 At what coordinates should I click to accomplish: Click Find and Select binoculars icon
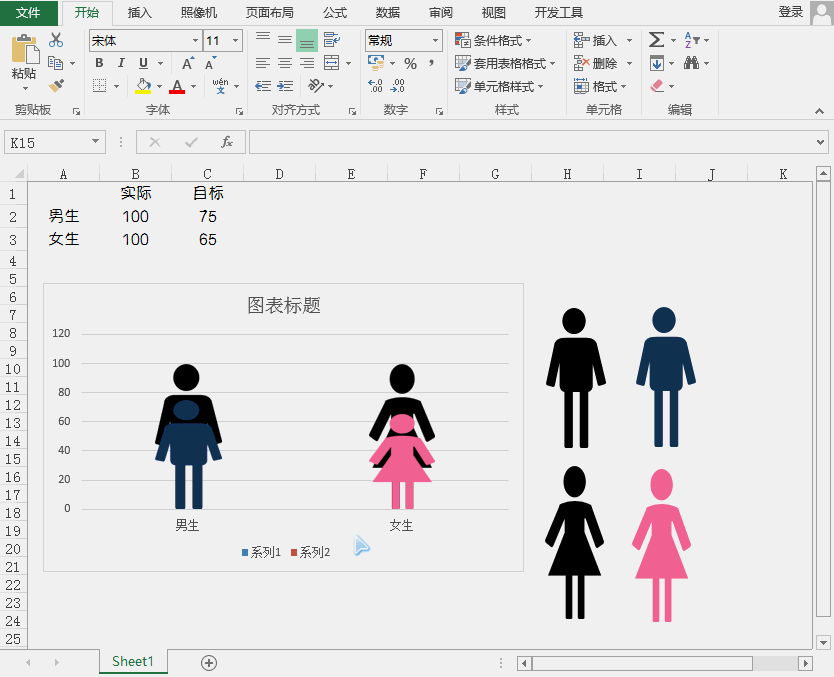pos(691,63)
